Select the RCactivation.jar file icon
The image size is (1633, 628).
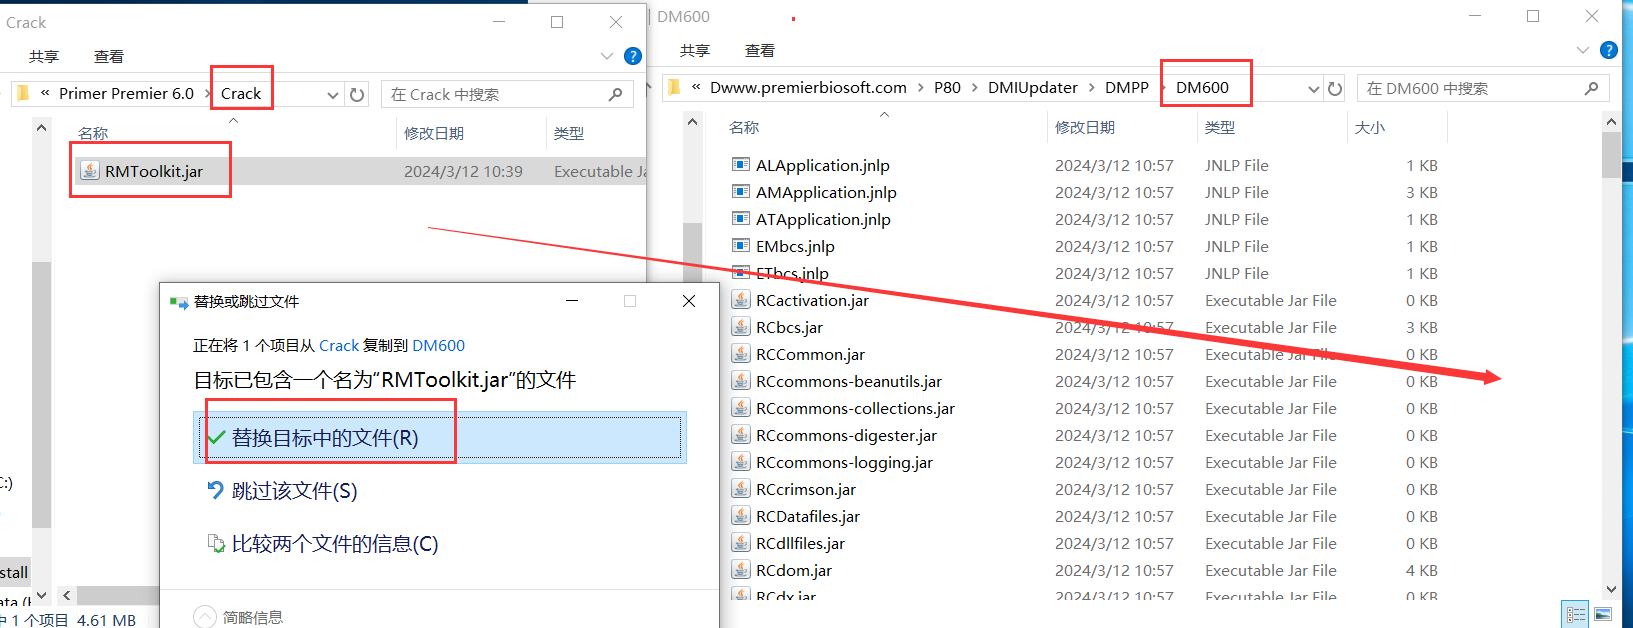(x=741, y=300)
